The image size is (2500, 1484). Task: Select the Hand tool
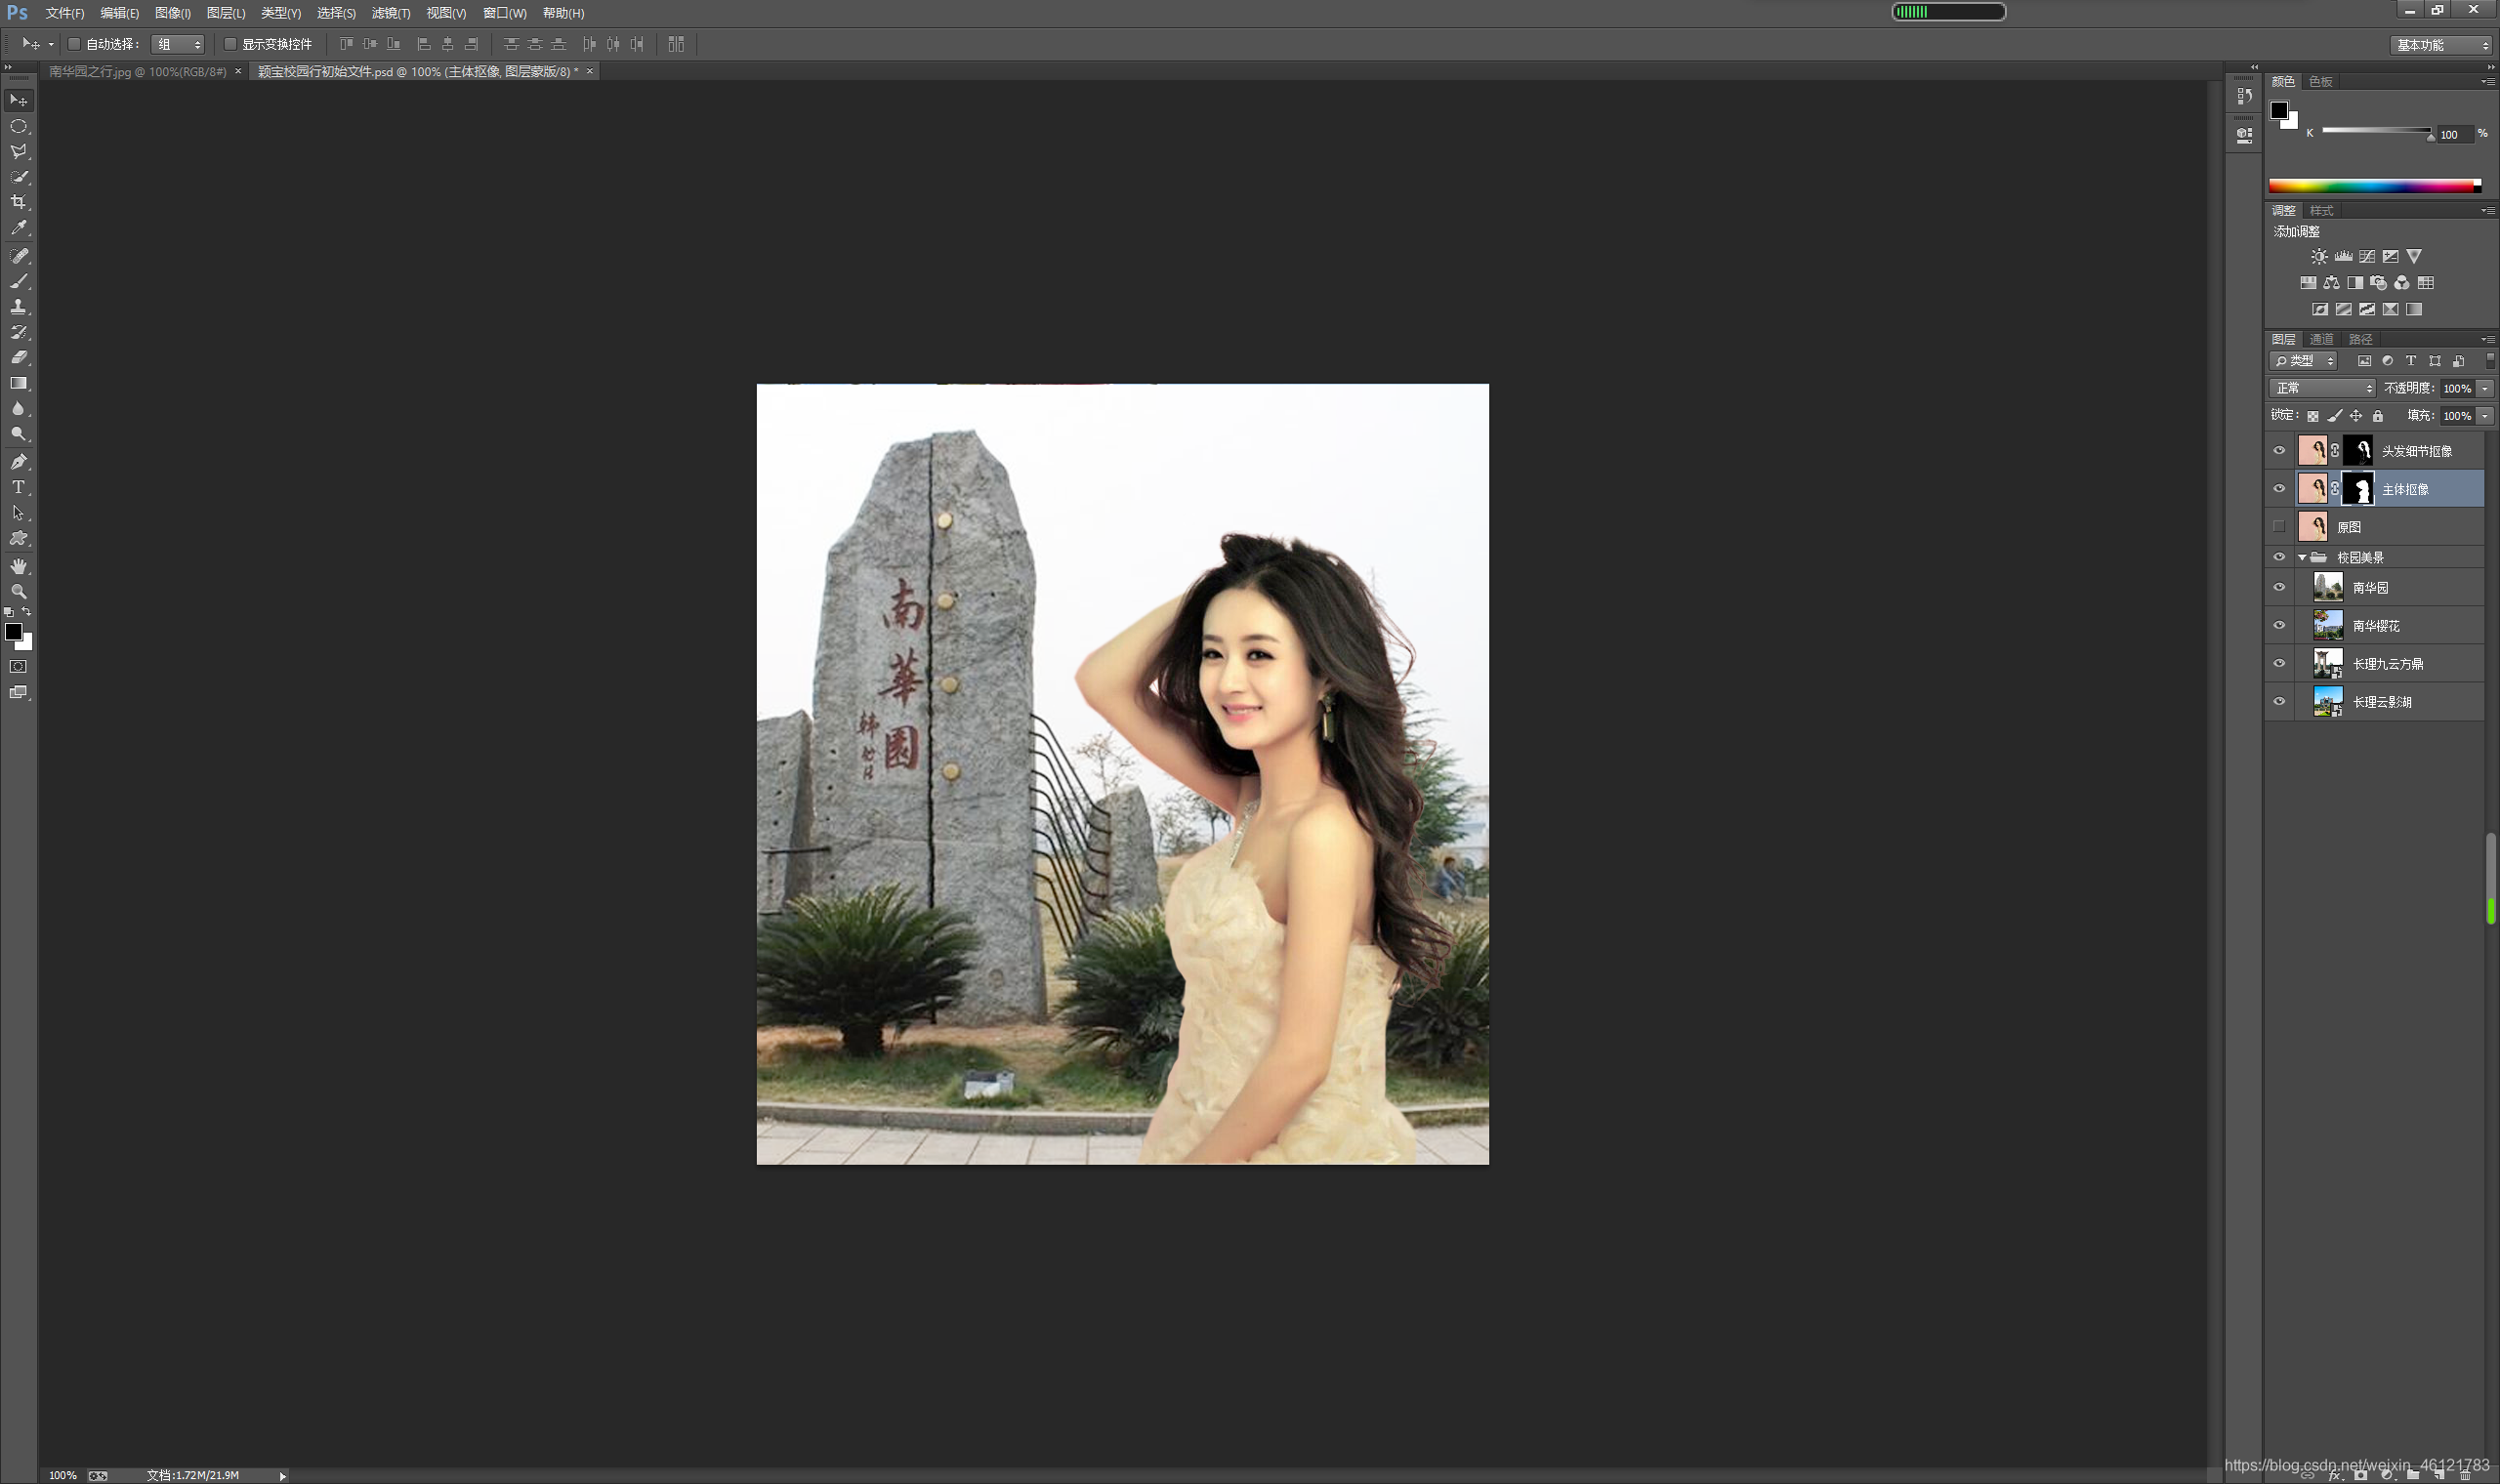[18, 566]
